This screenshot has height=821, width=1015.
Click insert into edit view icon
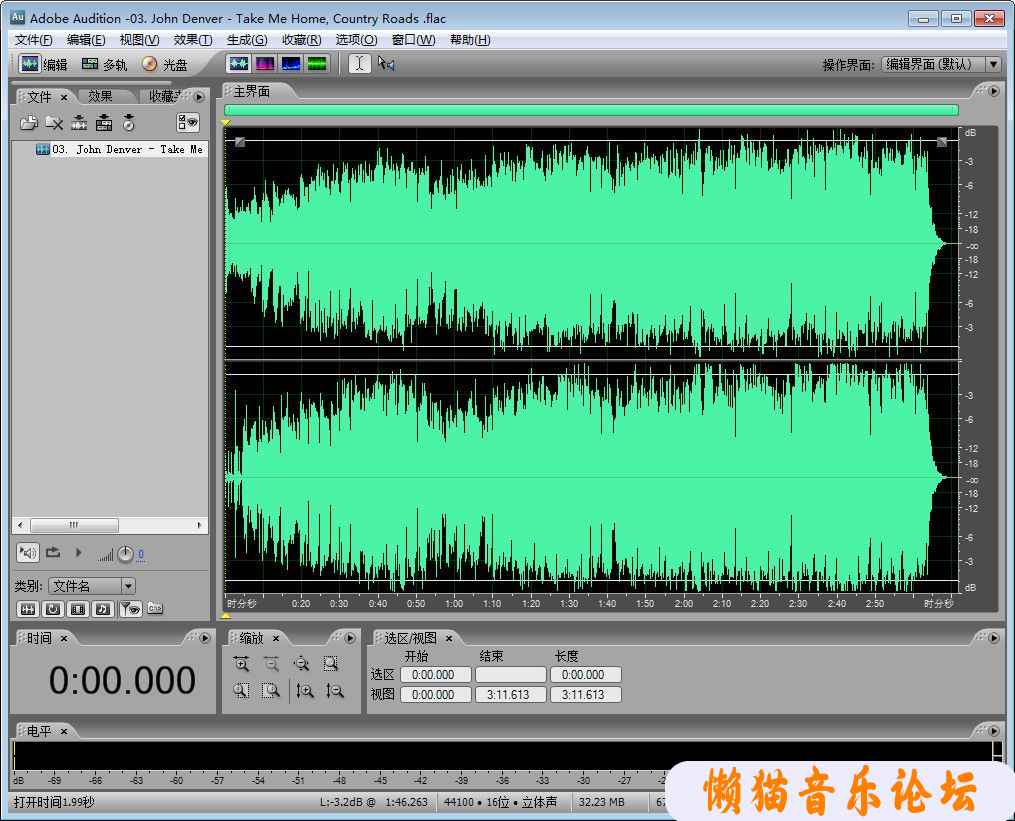tap(79, 122)
